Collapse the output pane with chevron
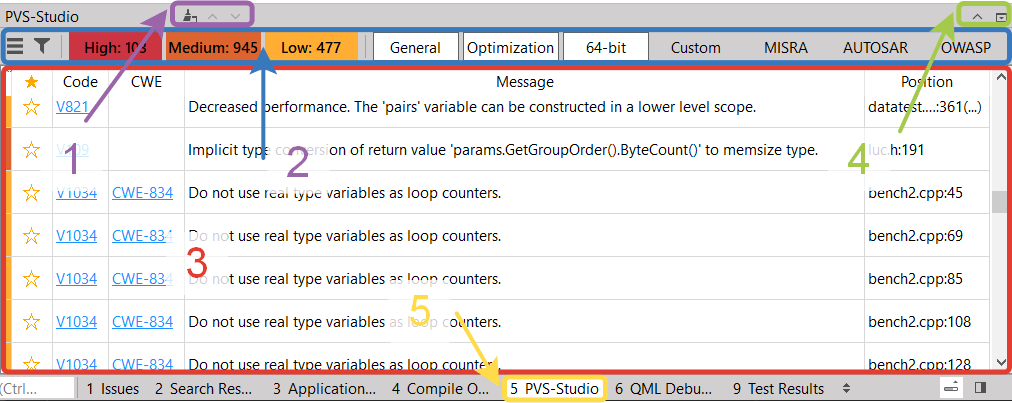Image resolution: width=1012 pixels, height=403 pixels. coord(977,16)
